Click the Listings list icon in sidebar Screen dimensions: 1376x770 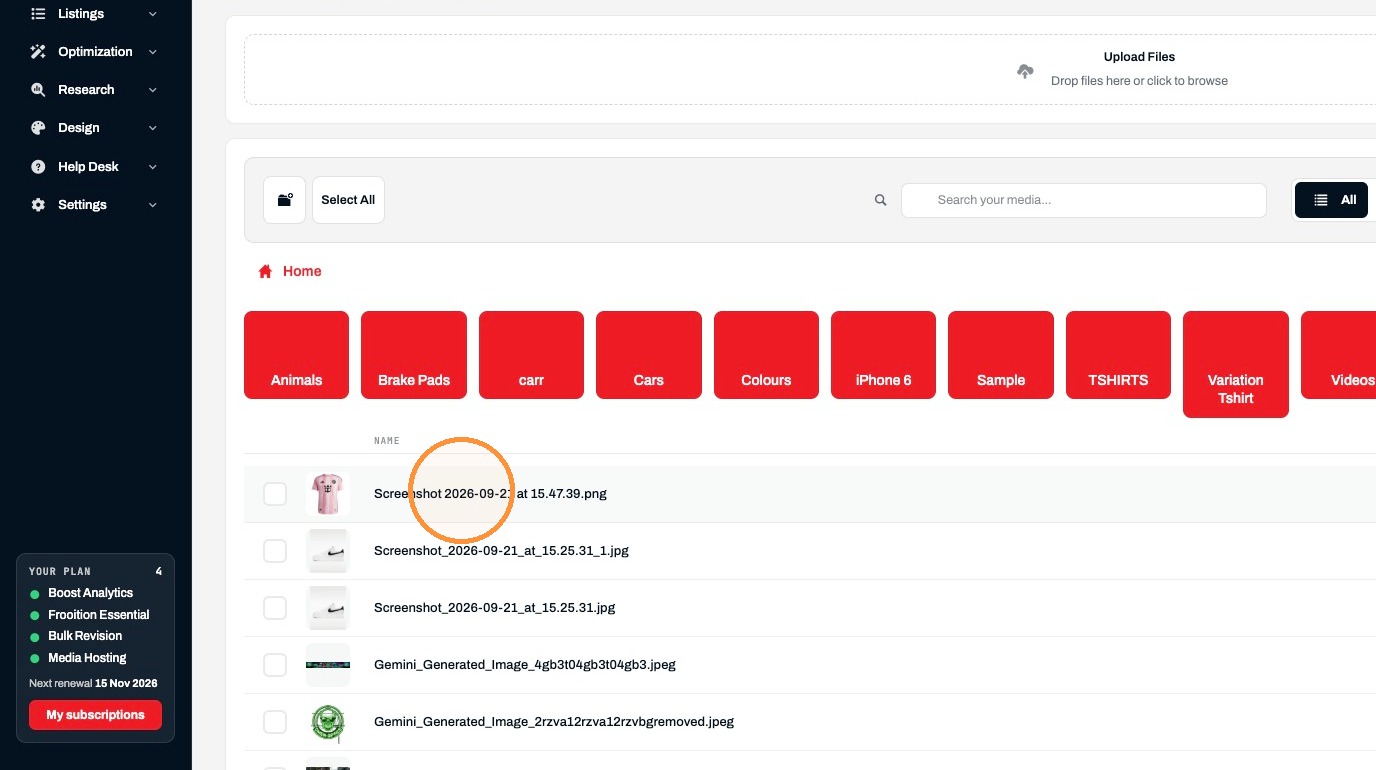pos(38,14)
